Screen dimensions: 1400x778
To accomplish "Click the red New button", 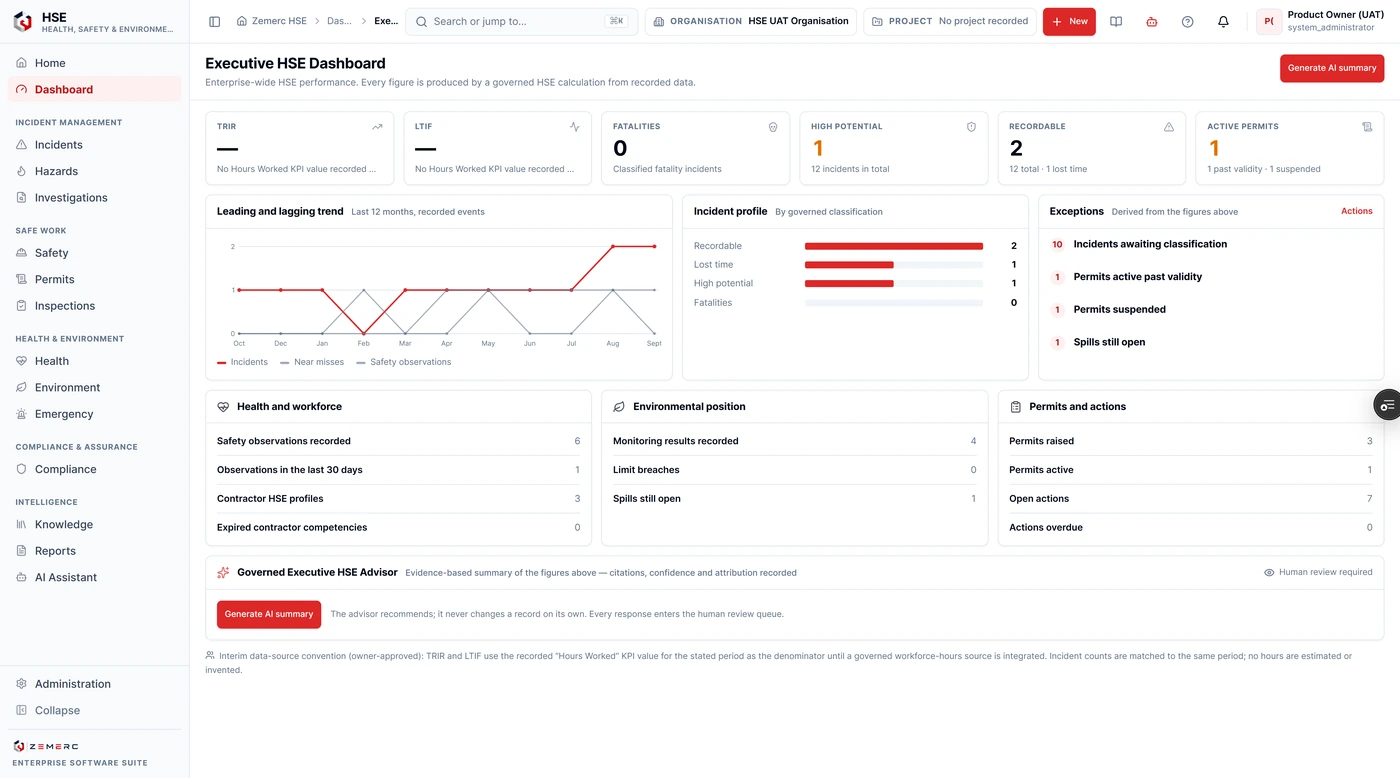I will [x=1069, y=21].
